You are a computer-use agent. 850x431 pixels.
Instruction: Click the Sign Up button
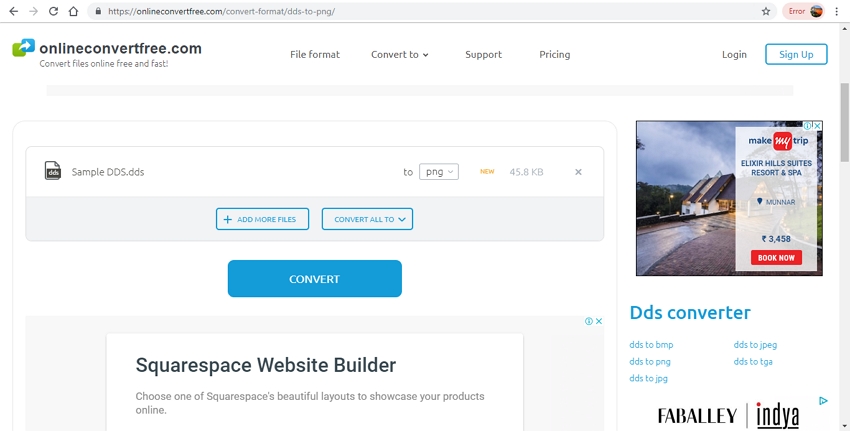(796, 54)
